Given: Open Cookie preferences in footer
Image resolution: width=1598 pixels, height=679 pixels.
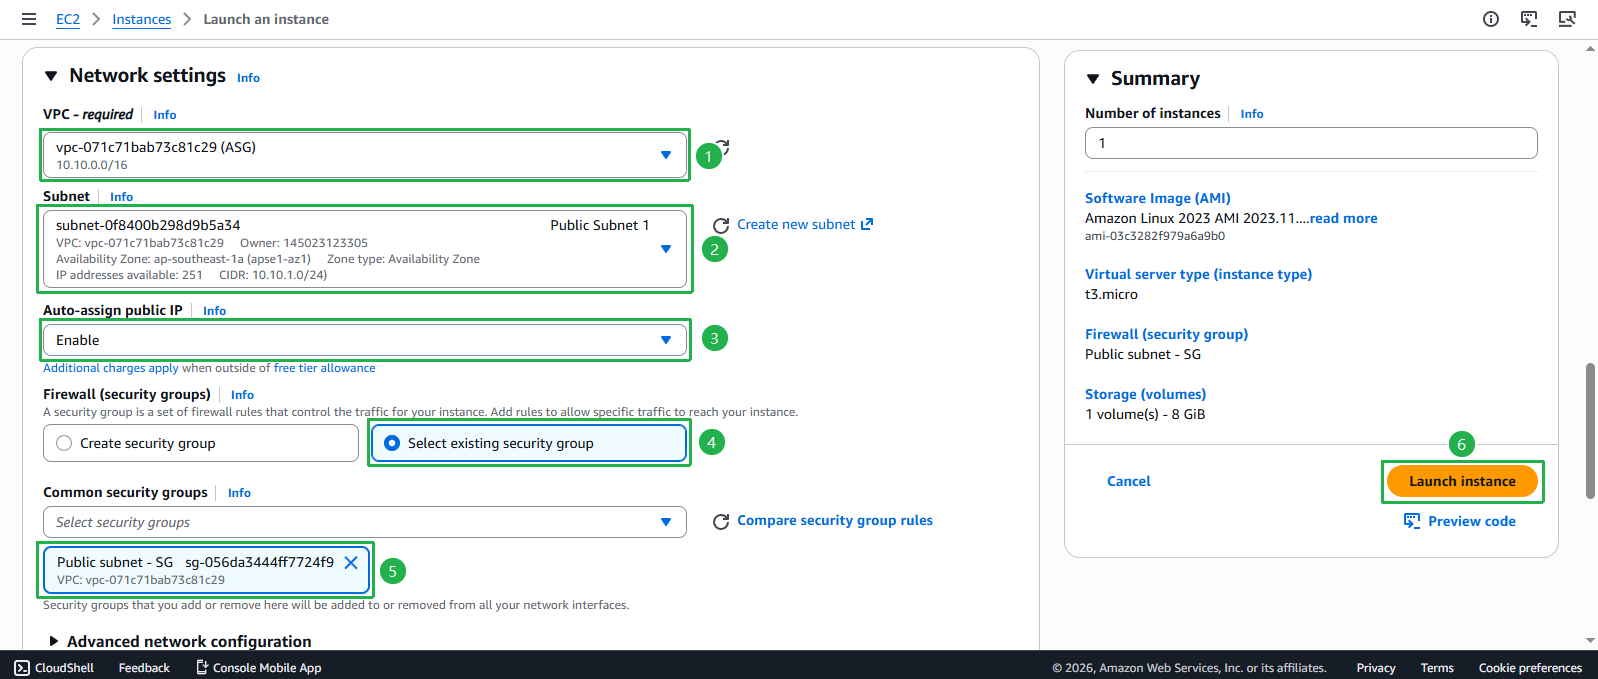Looking at the screenshot, I should (x=1530, y=668).
